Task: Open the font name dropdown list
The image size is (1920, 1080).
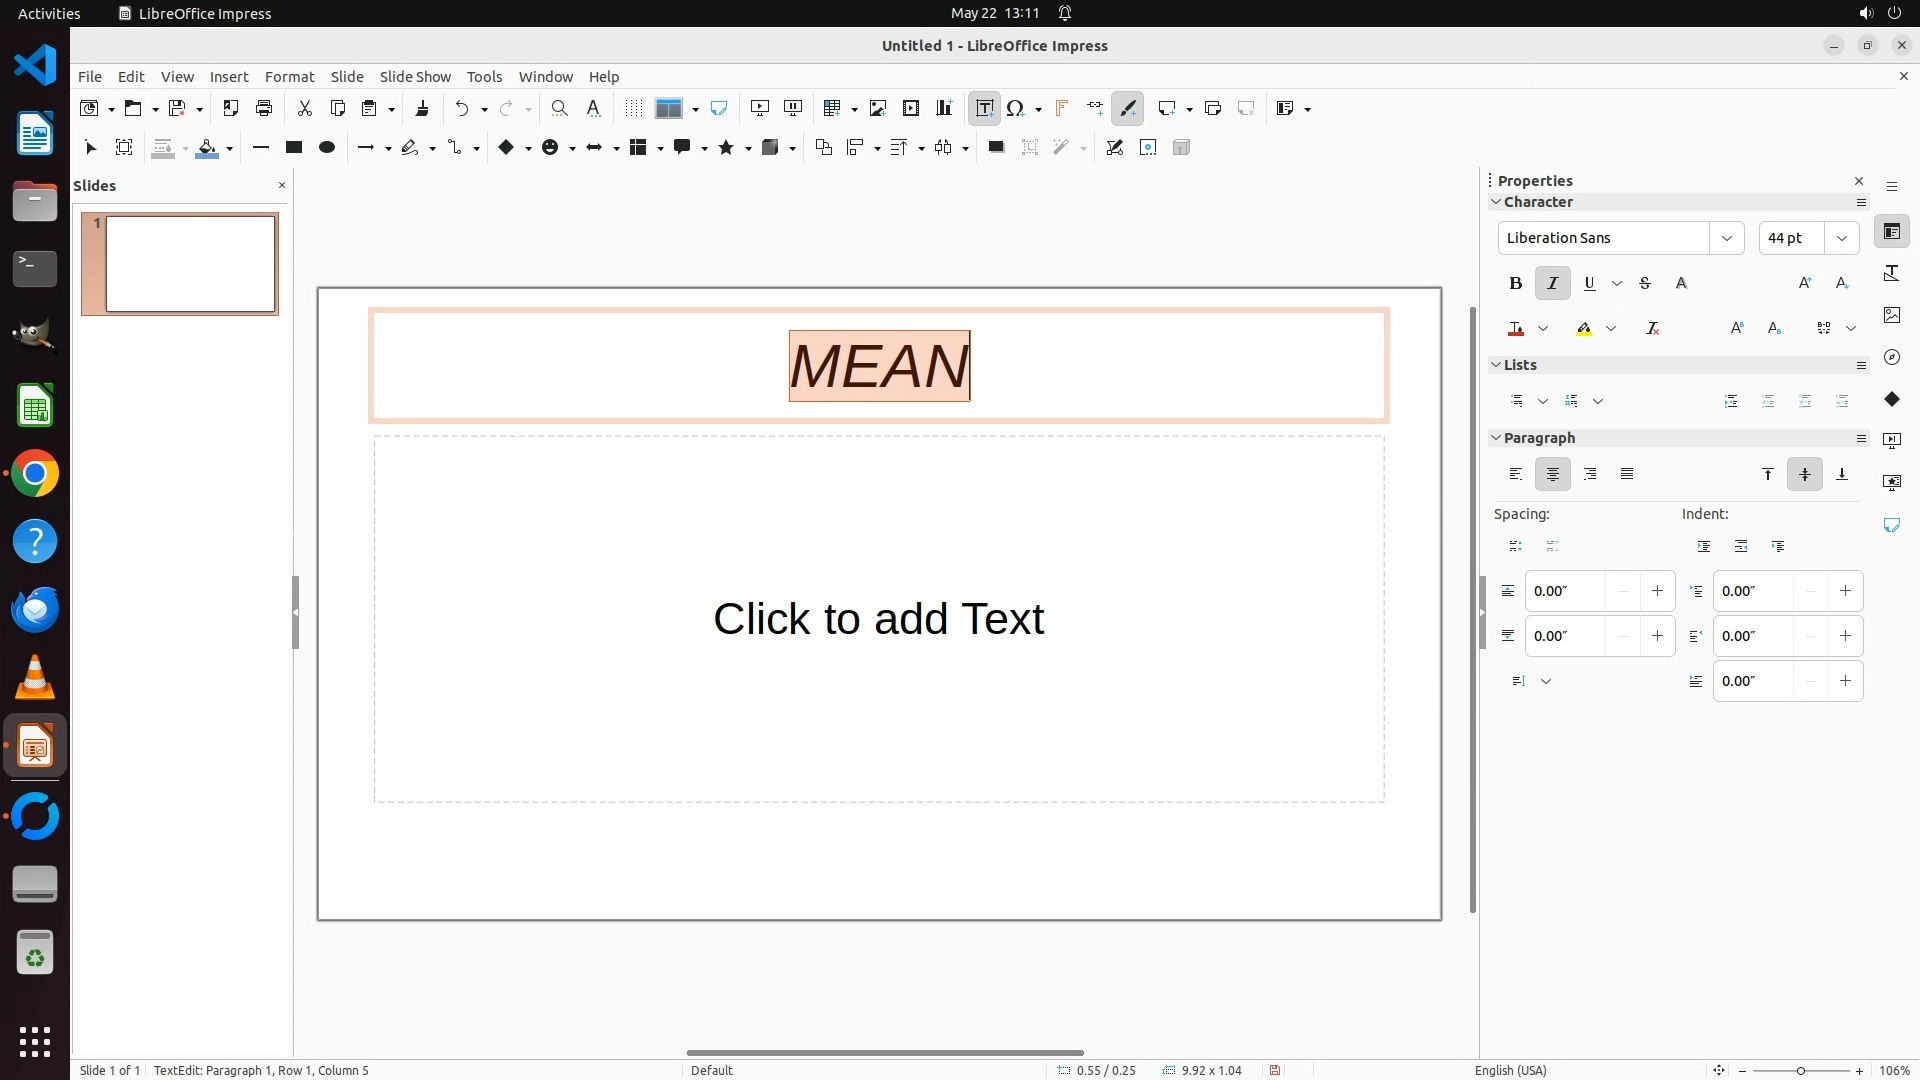Action: click(x=1726, y=238)
